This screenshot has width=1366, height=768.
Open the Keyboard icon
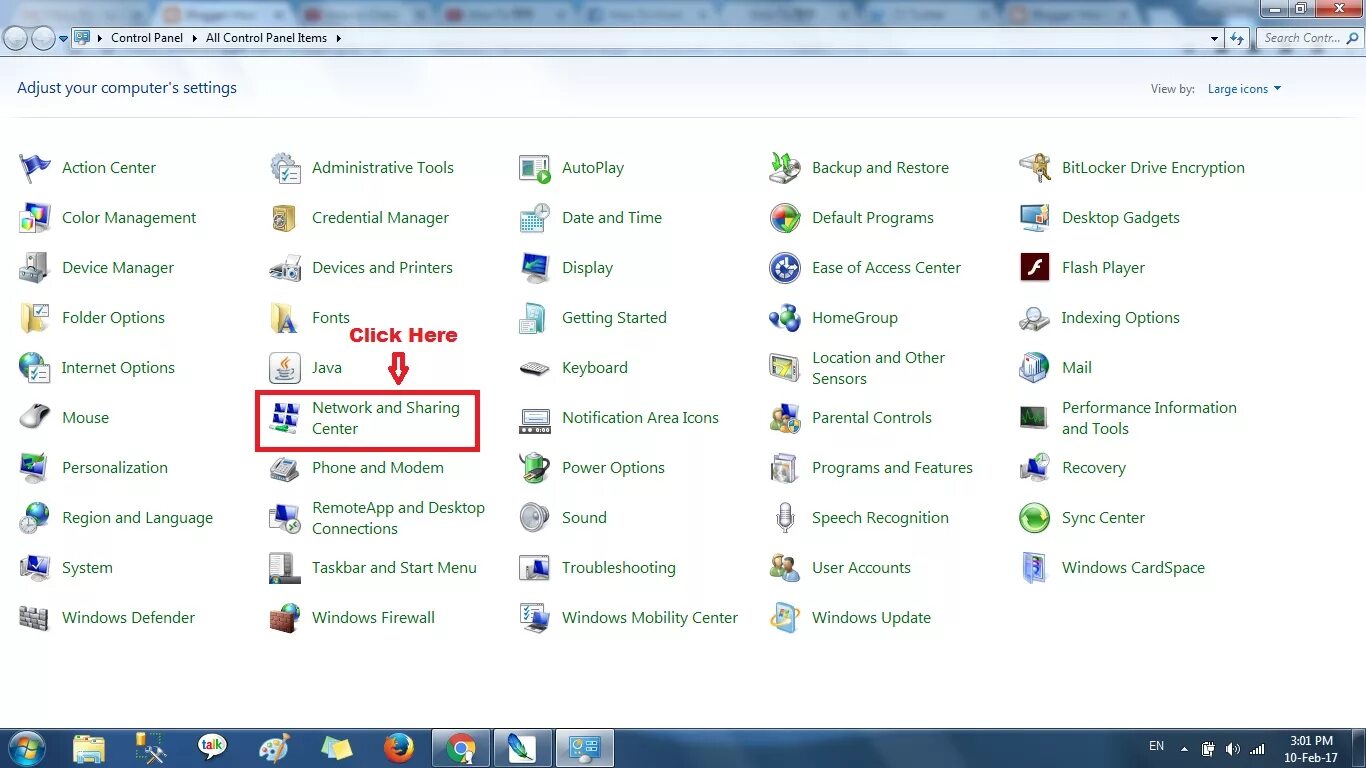(x=535, y=368)
